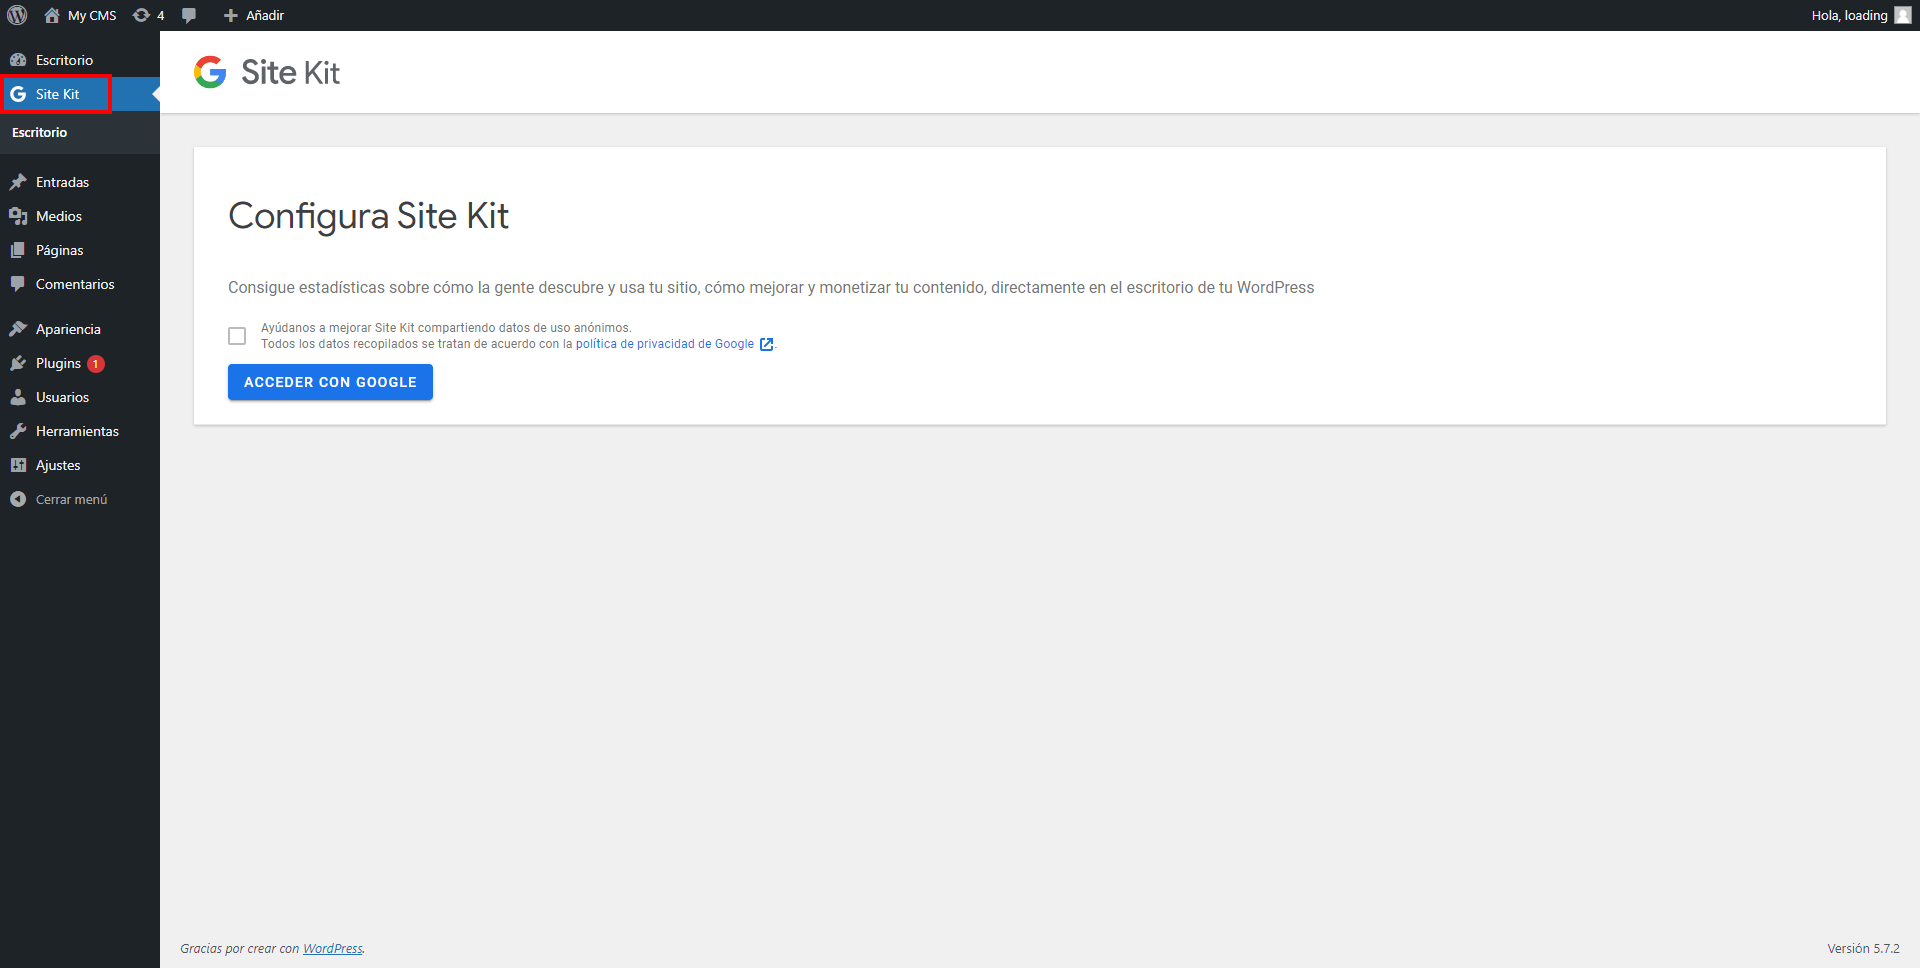1920x968 pixels.
Task: Click the external link icon after privacy policy
Action: [x=766, y=344]
